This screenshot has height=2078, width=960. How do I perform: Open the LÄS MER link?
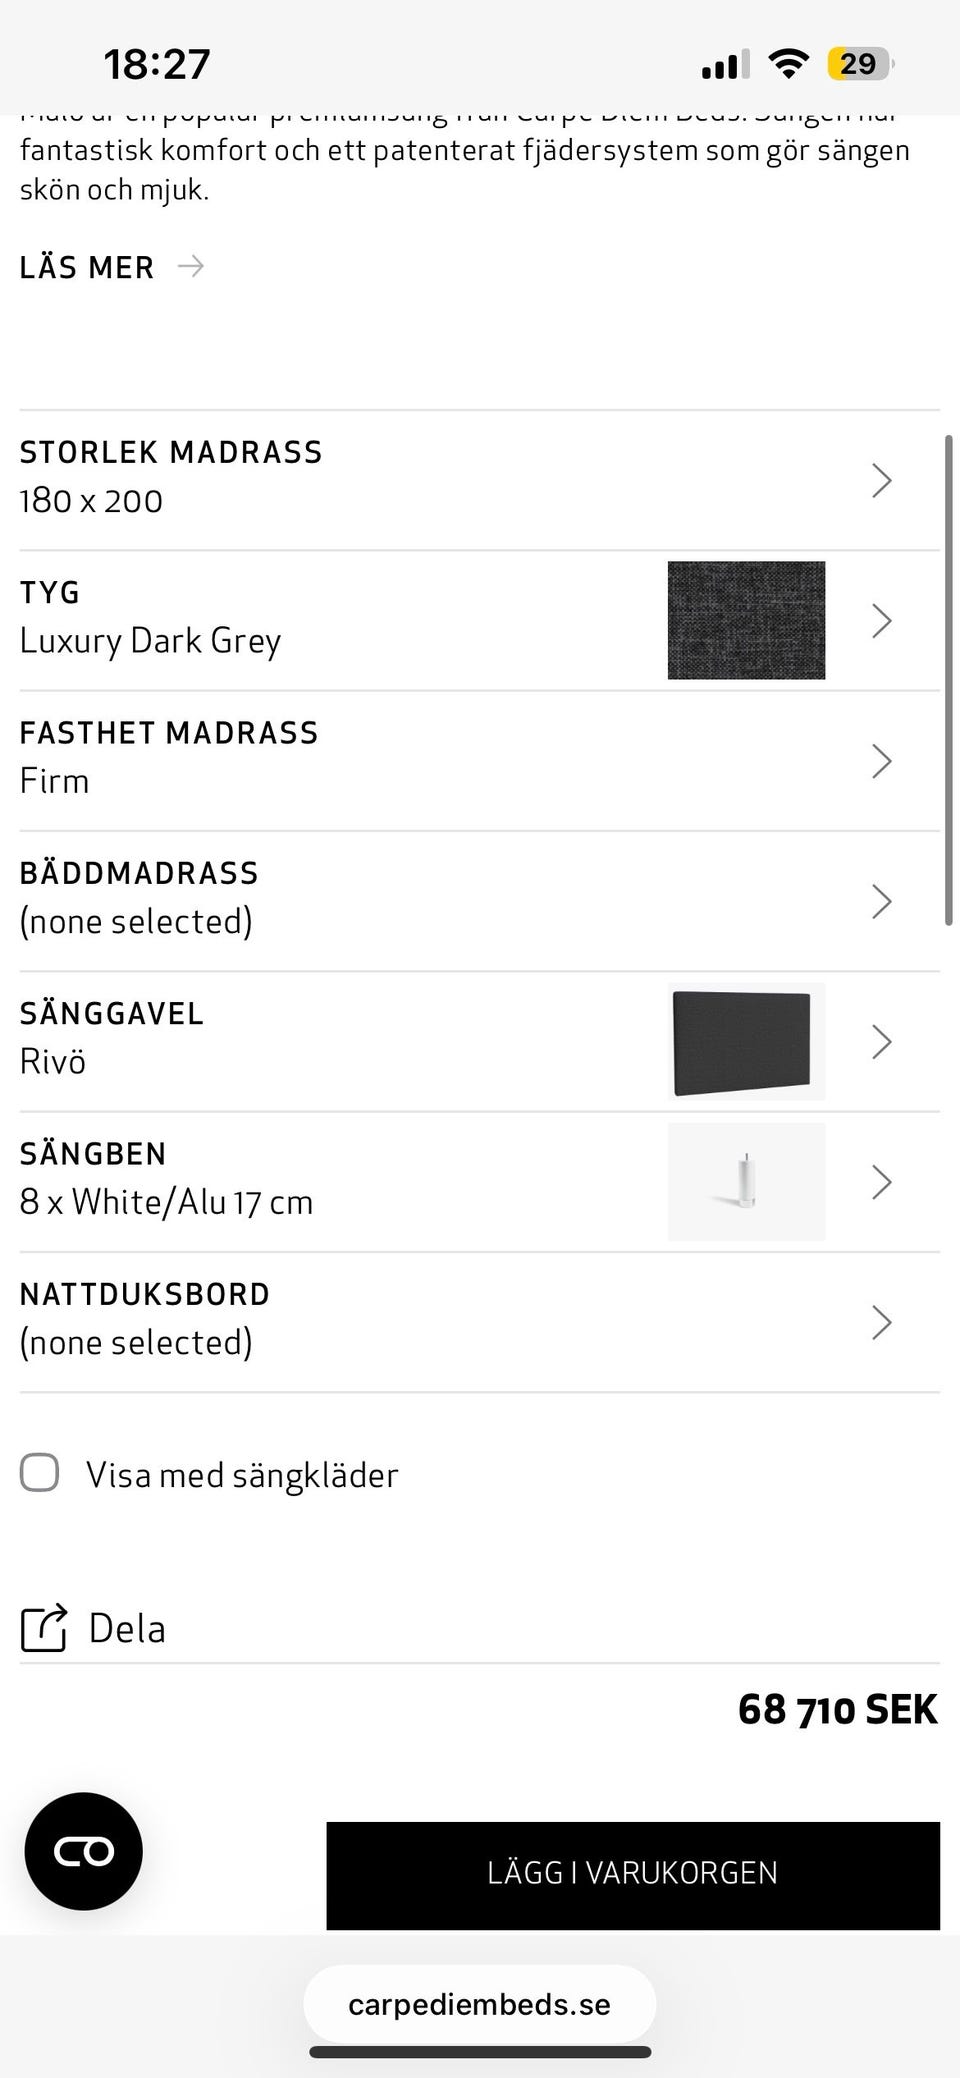pos(87,267)
